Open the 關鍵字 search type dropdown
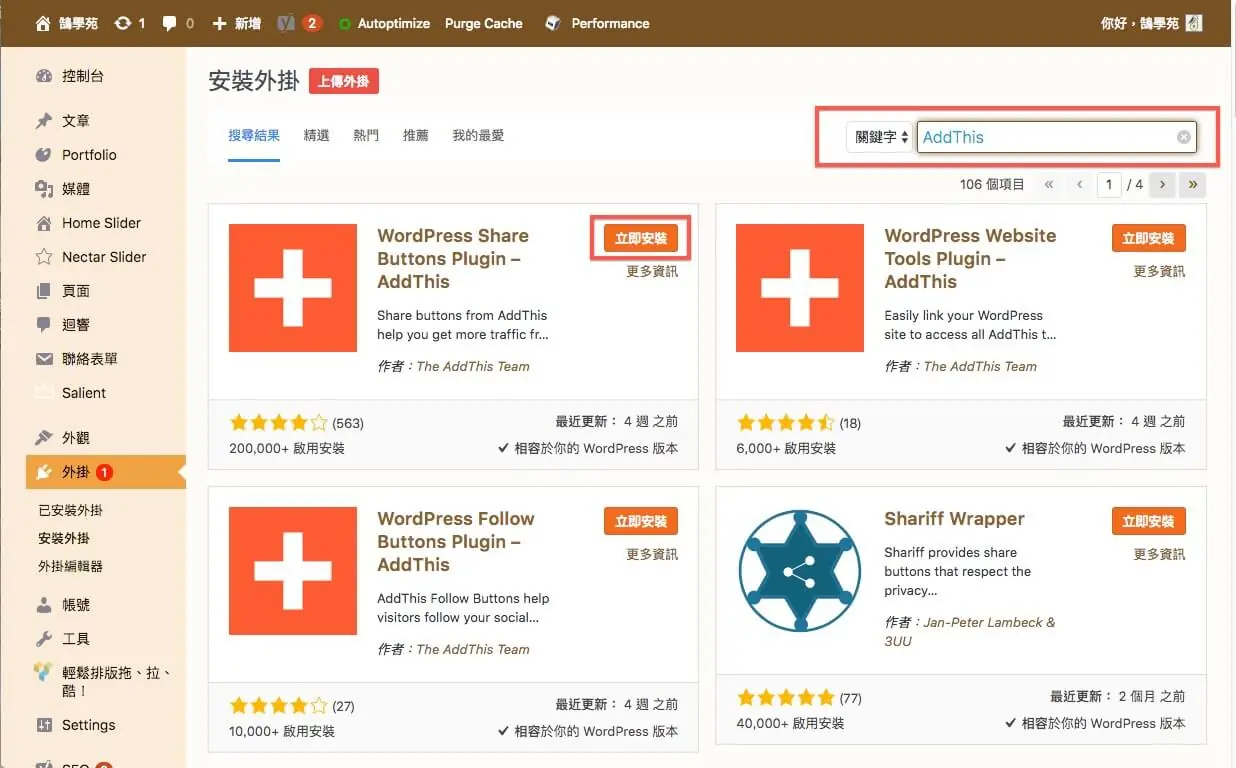The height and width of the screenshot is (768, 1236). [879, 137]
